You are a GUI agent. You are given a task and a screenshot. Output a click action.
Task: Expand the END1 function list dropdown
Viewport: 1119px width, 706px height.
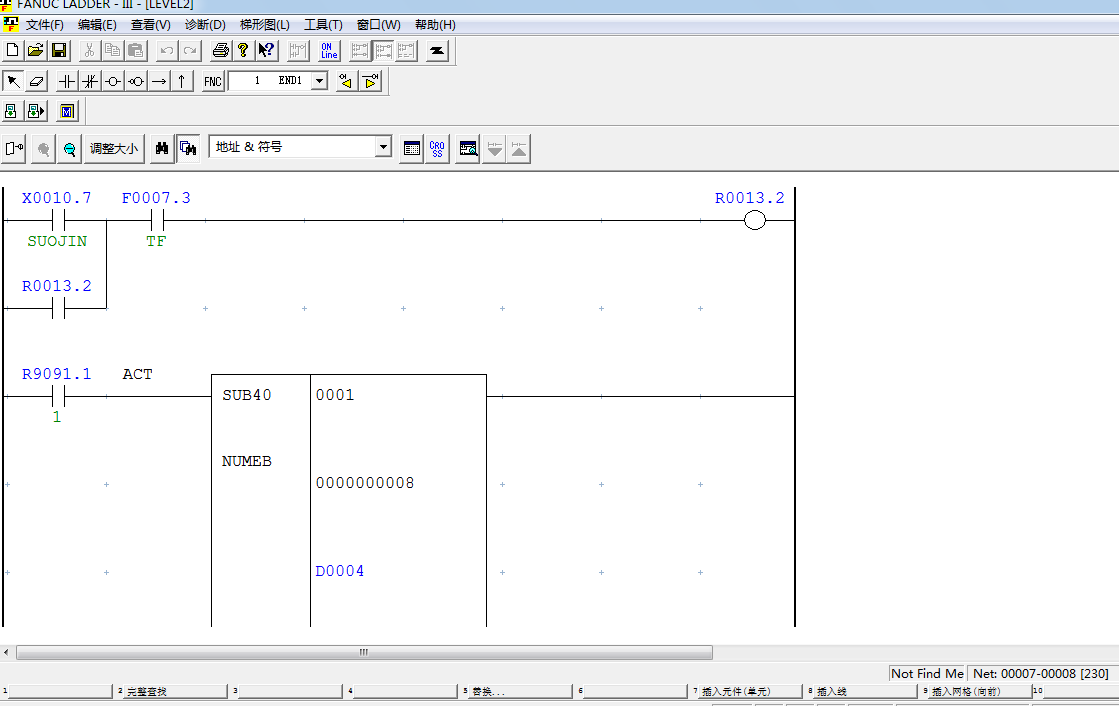pos(319,81)
